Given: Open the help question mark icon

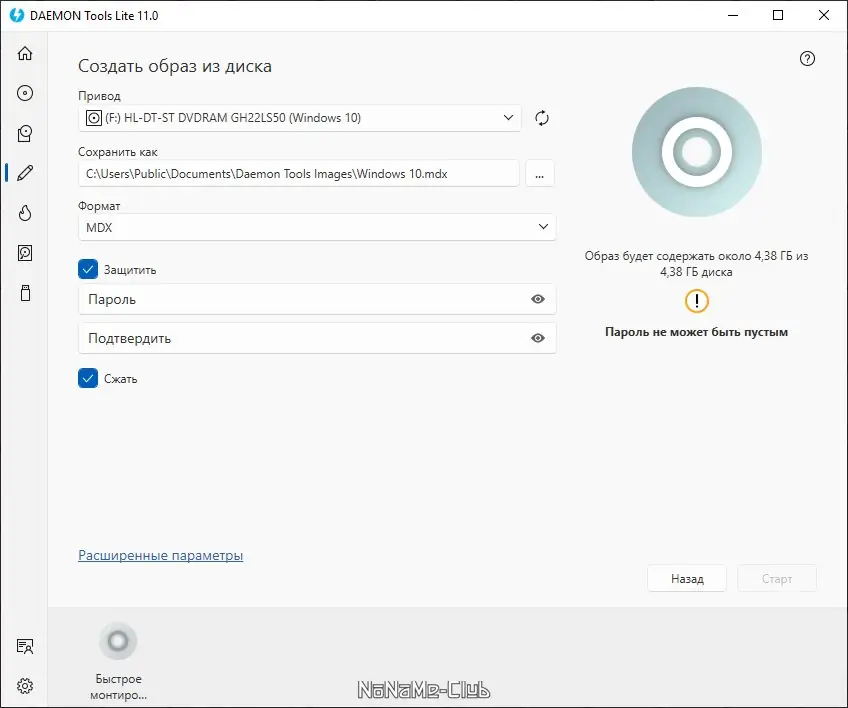Looking at the screenshot, I should pyautogui.click(x=807, y=58).
